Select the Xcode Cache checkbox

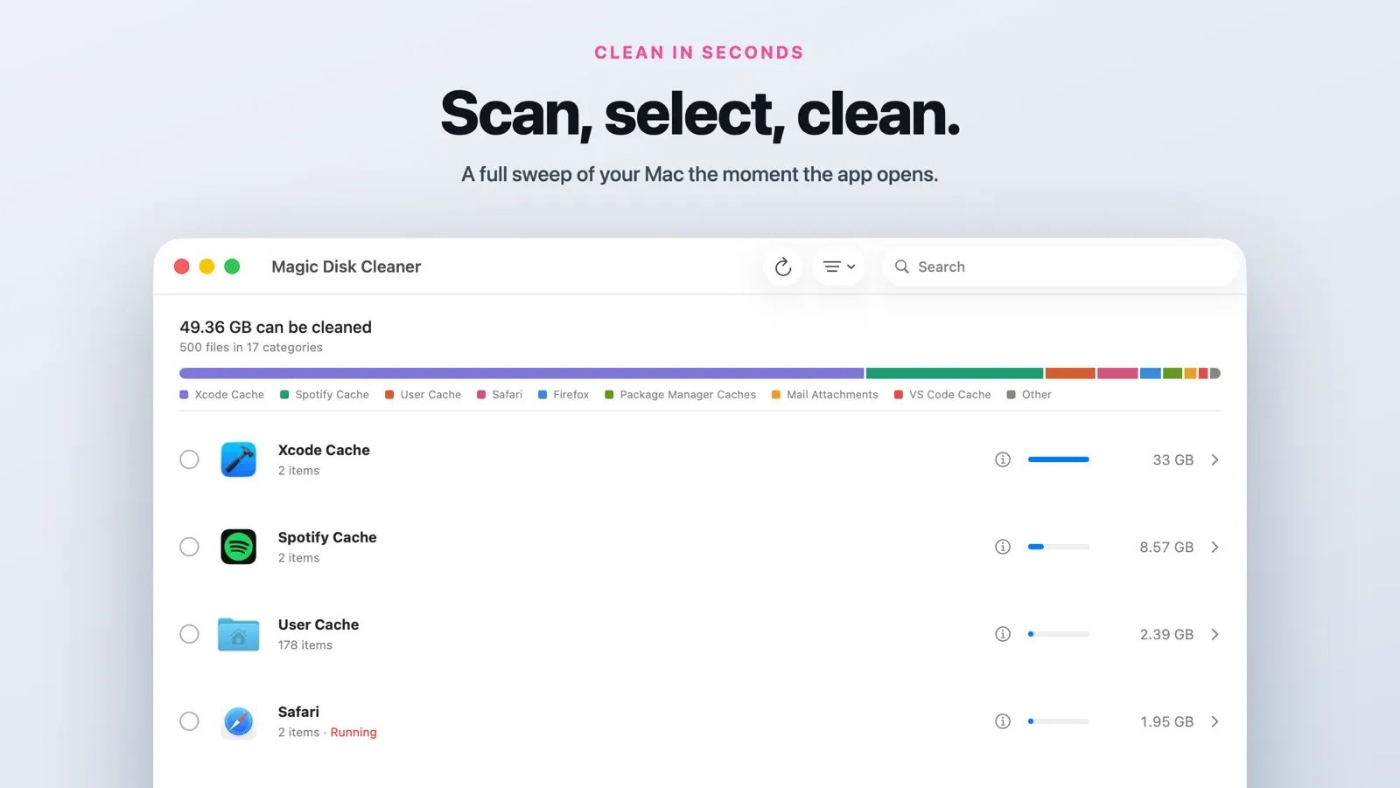tap(189, 460)
